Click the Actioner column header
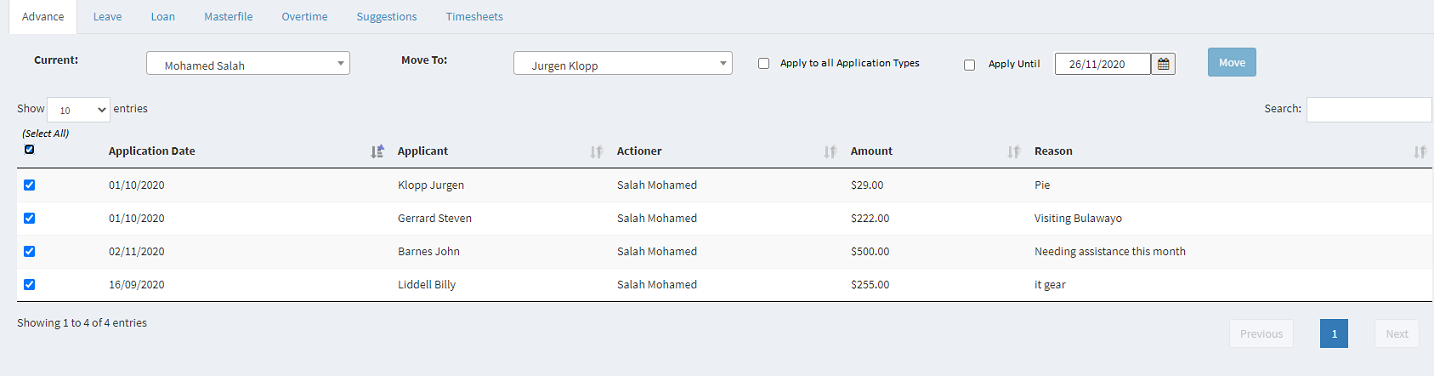1434x376 pixels. pos(639,151)
